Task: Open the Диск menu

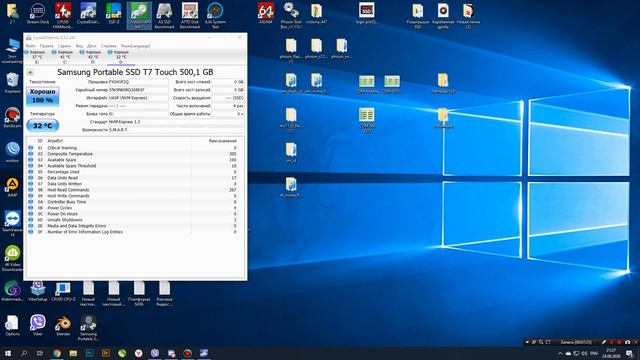Action: 92,46
